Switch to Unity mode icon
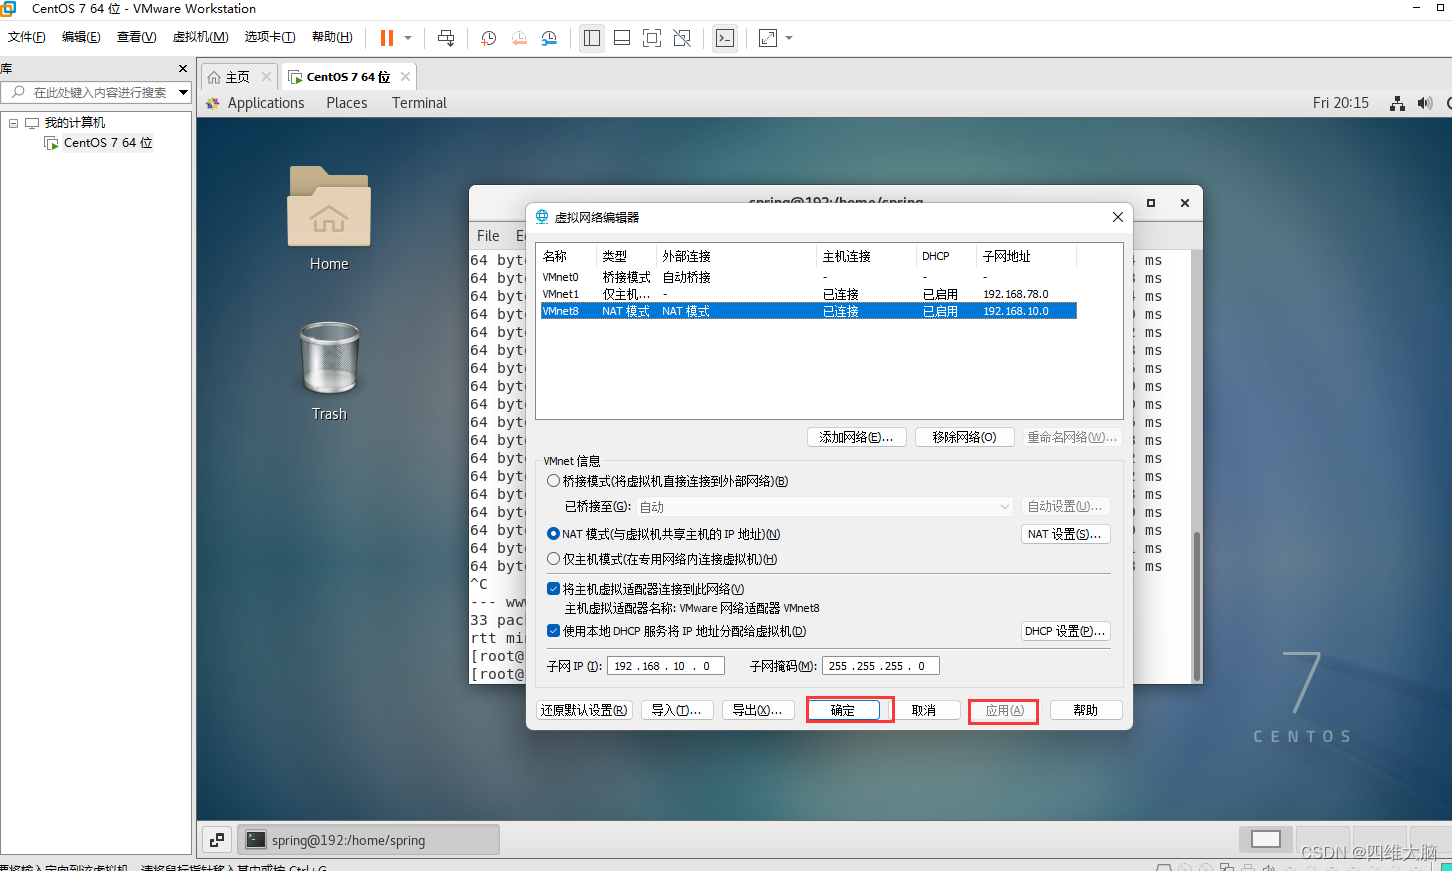 tap(682, 38)
